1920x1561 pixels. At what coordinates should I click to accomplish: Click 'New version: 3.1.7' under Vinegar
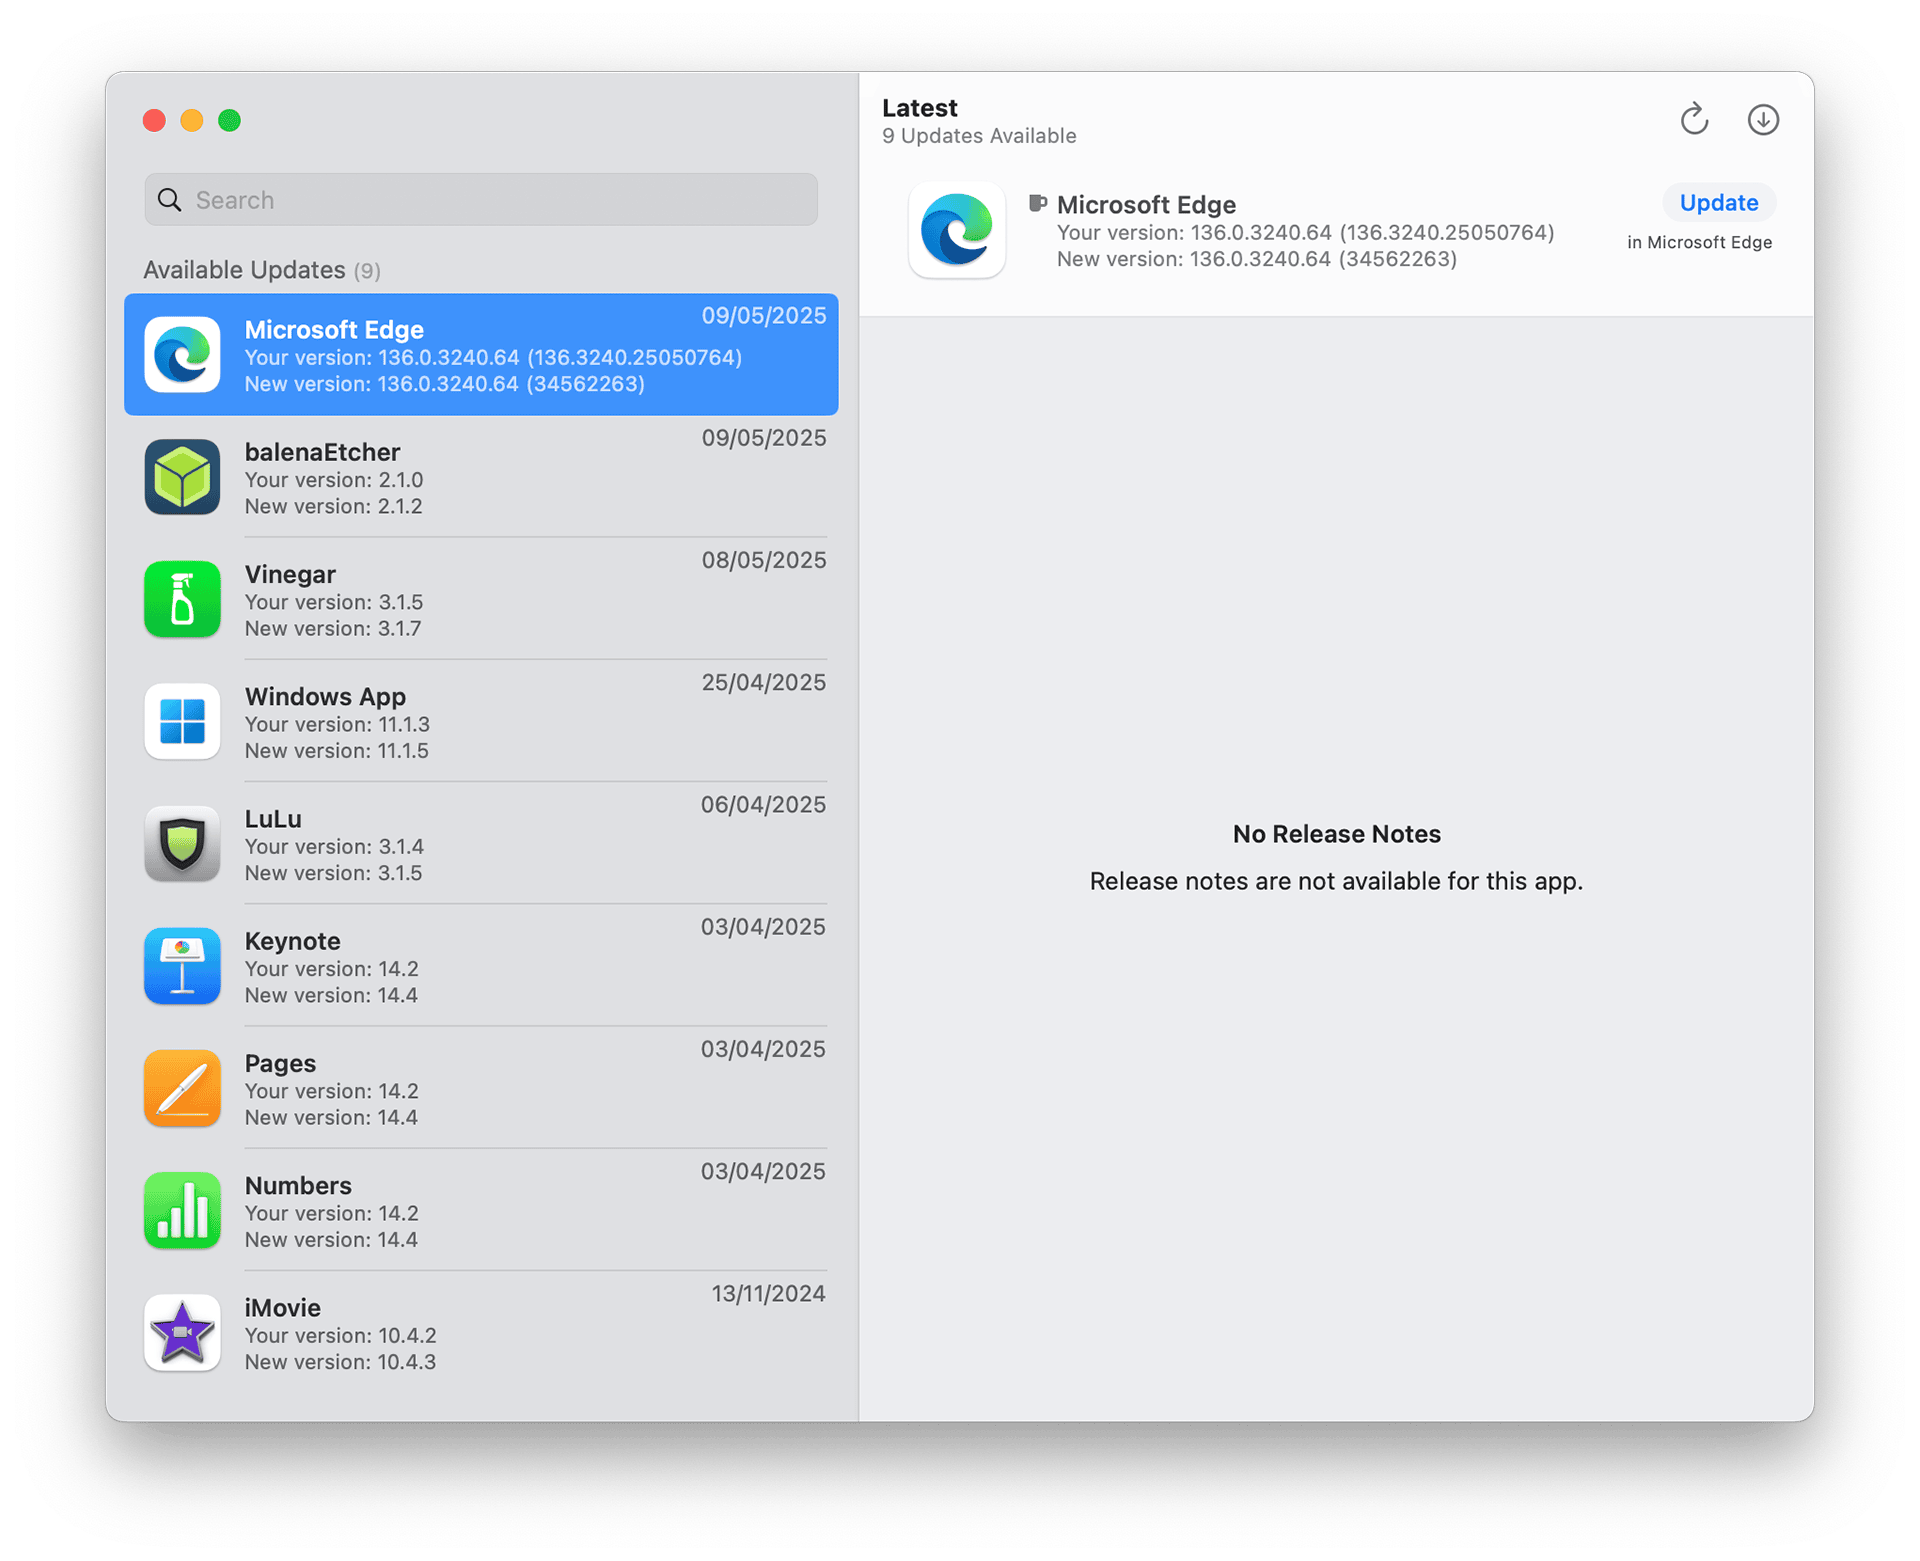[x=333, y=628]
